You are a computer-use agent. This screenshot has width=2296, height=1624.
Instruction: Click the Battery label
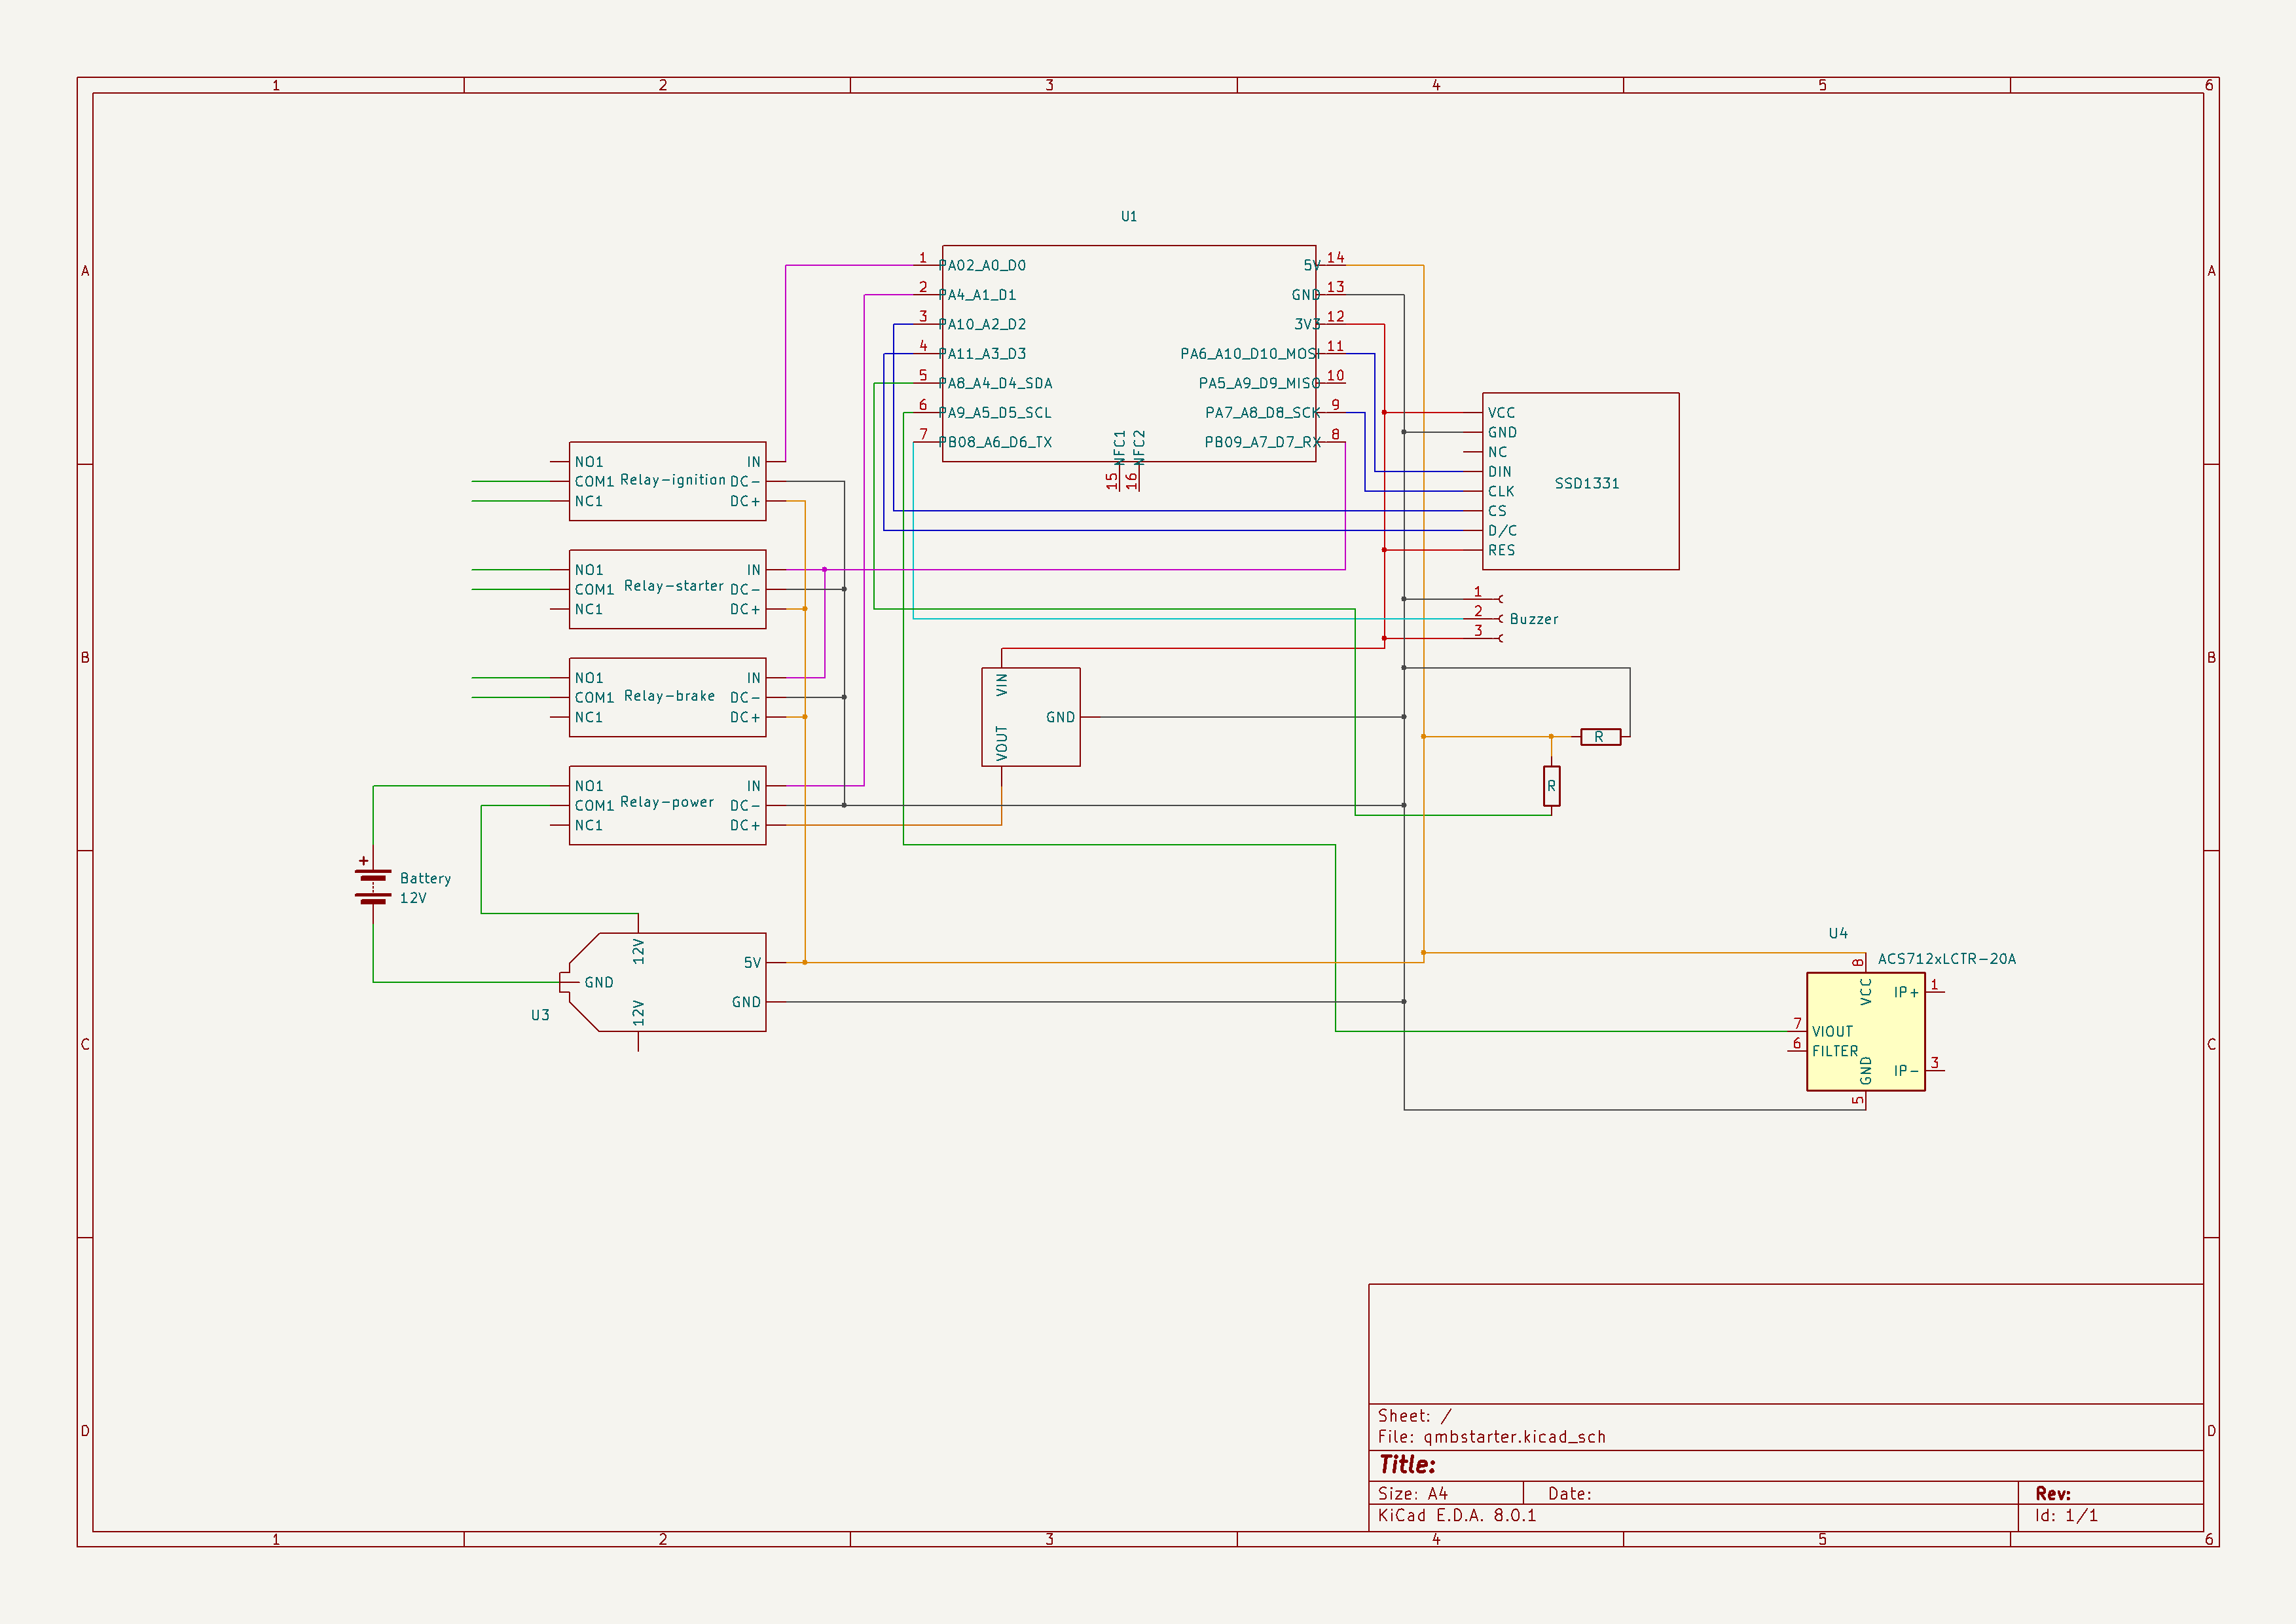[x=426, y=879]
